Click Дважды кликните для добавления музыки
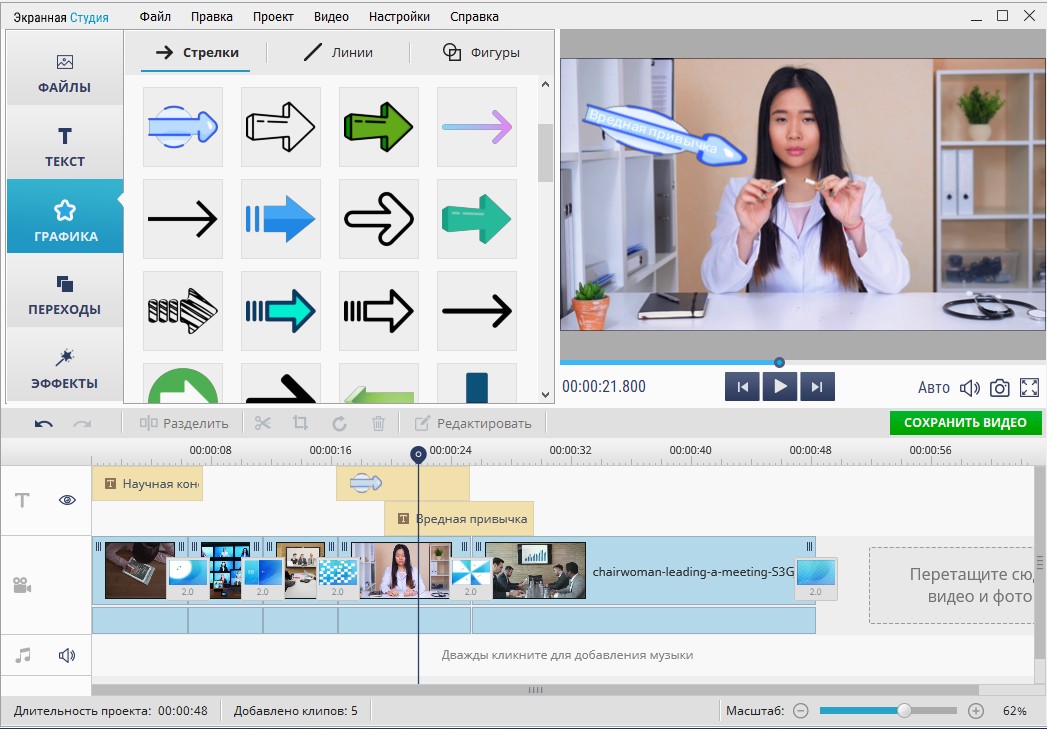1047x729 pixels. (x=567, y=655)
